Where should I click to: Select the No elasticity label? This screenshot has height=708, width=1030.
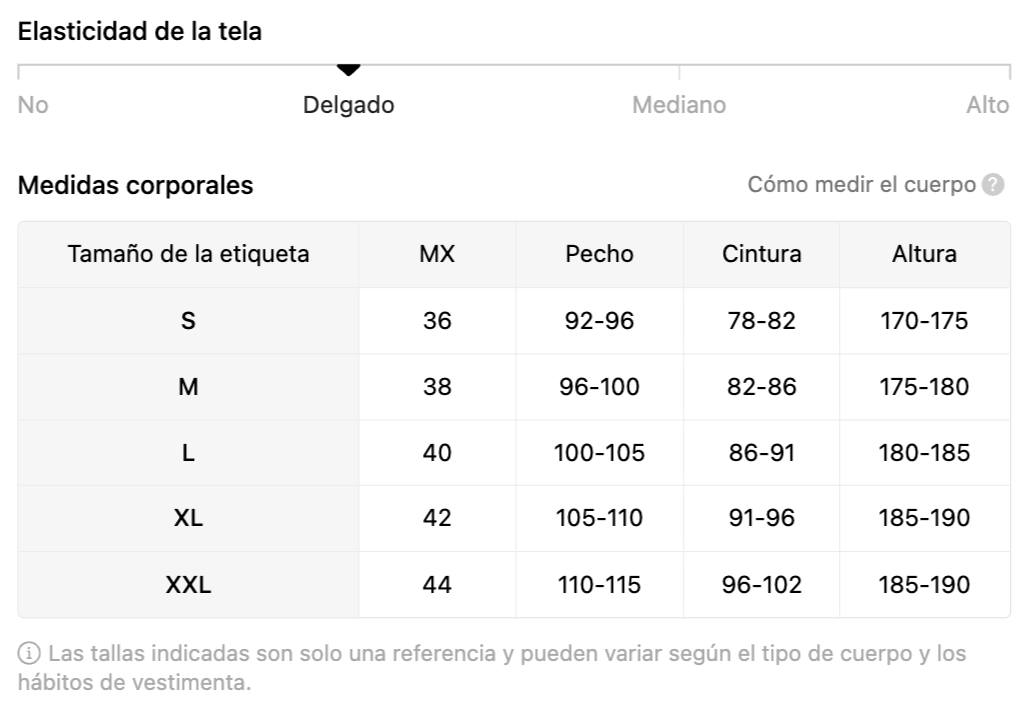[33, 105]
